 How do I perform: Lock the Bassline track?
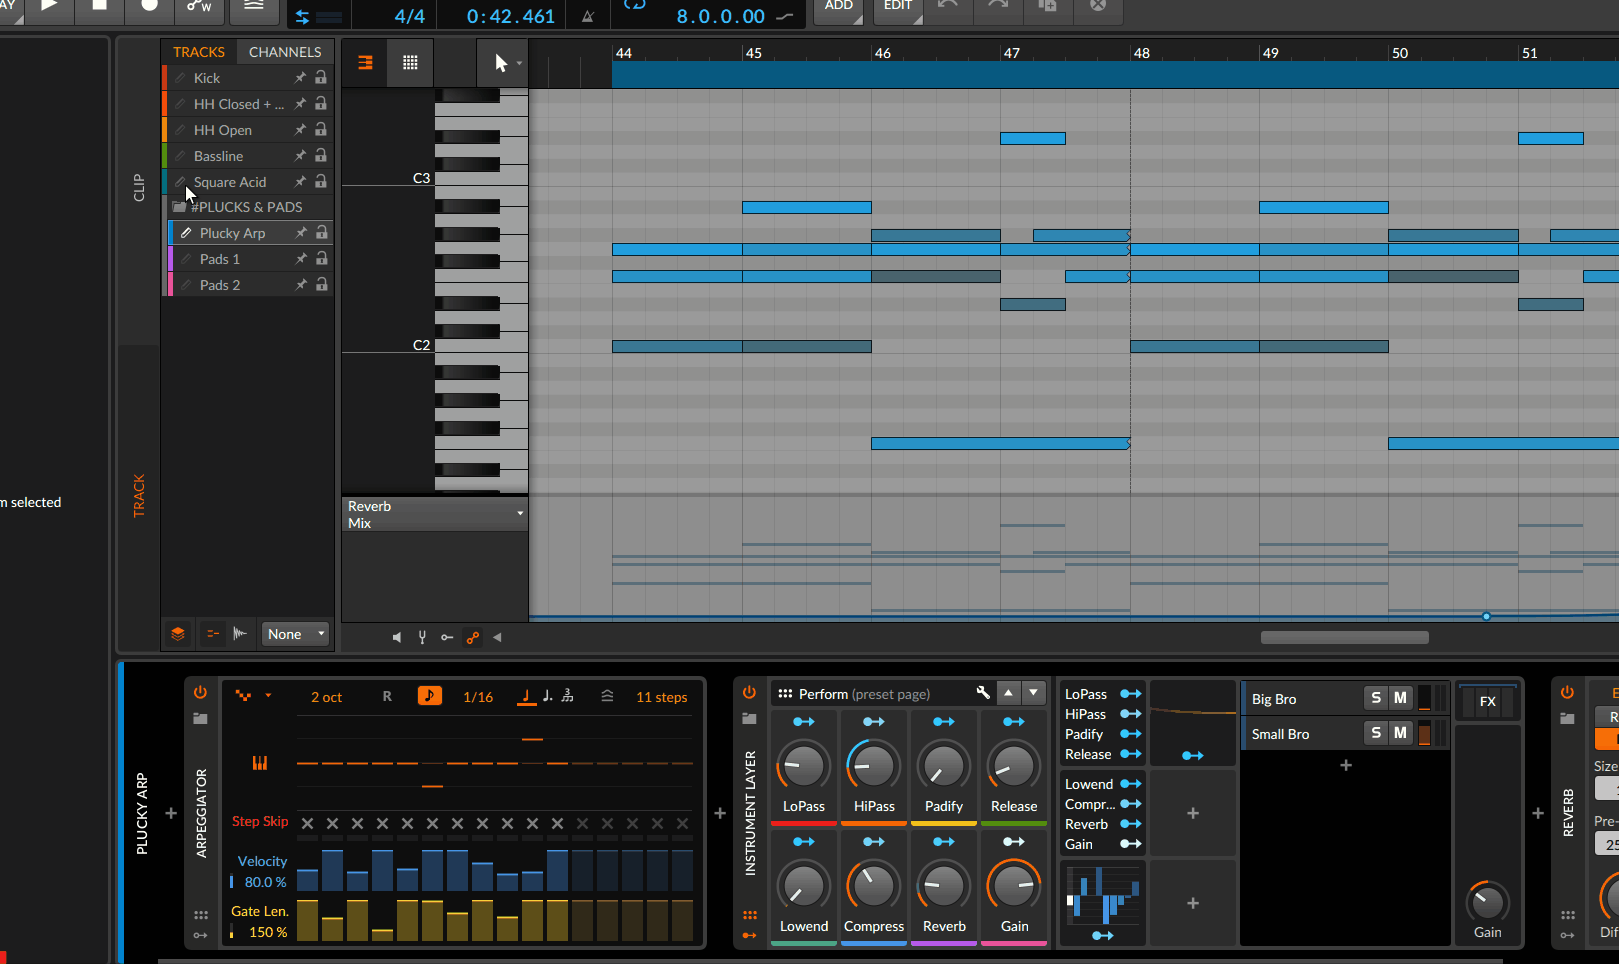click(x=321, y=156)
